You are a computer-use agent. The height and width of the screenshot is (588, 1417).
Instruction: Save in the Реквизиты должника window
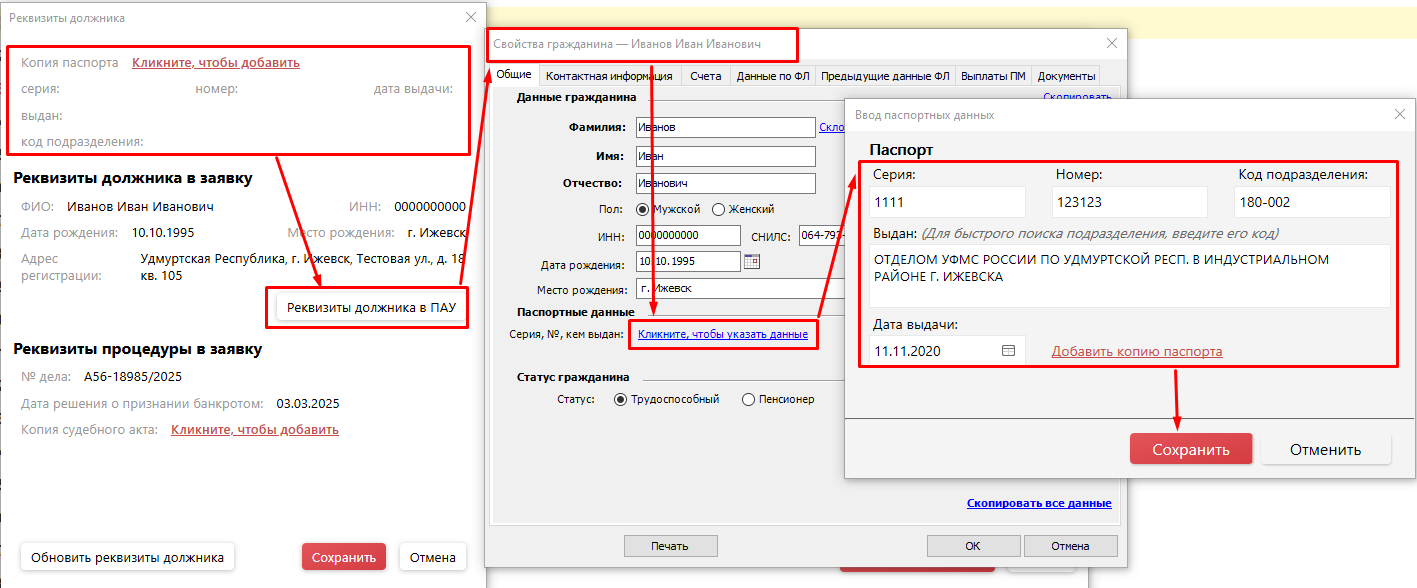[x=343, y=557]
